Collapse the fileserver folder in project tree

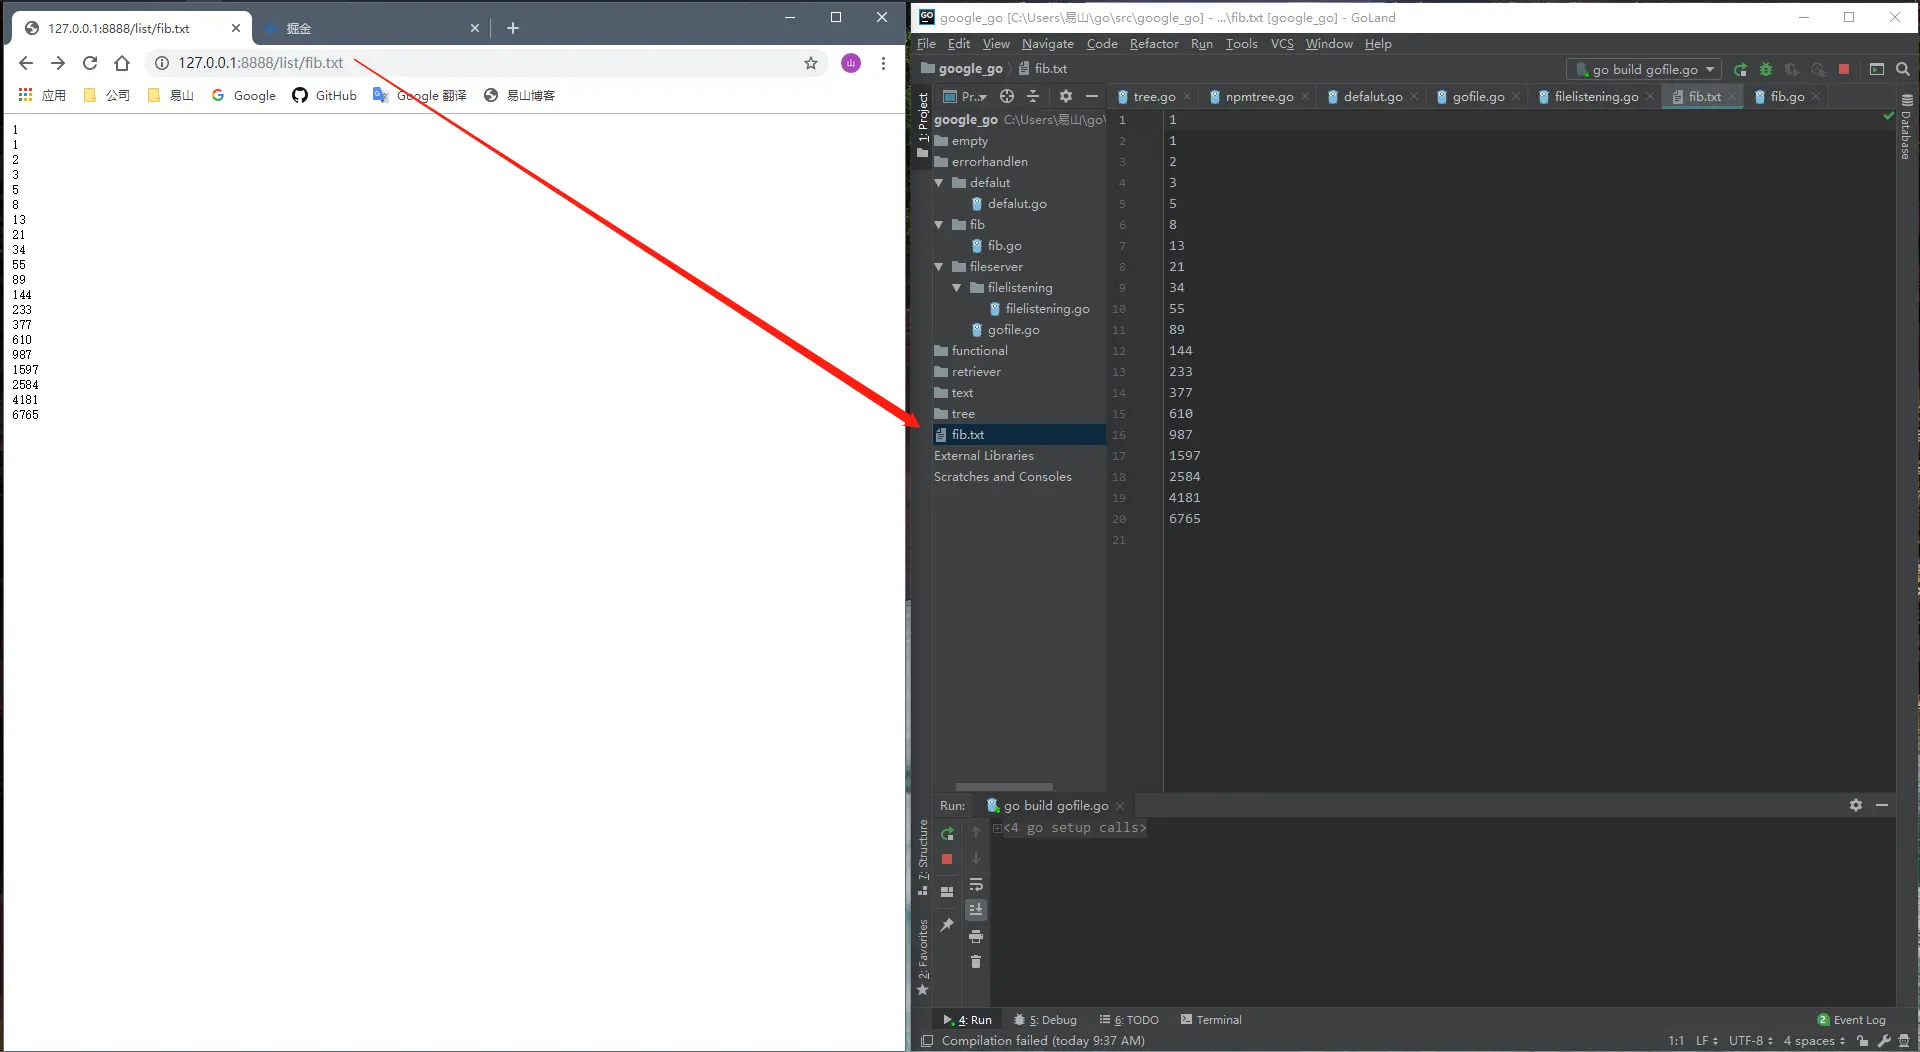coord(939,267)
